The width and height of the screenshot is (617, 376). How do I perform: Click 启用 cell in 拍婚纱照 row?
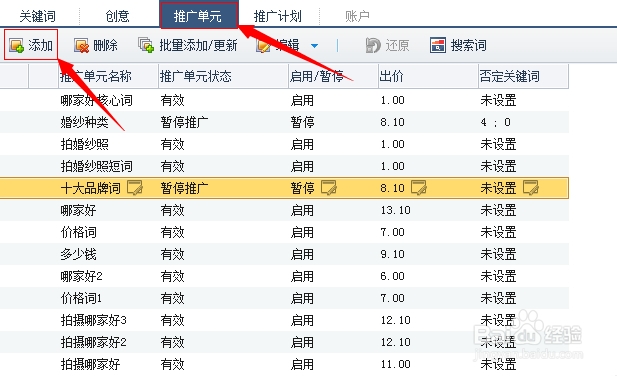[302, 144]
